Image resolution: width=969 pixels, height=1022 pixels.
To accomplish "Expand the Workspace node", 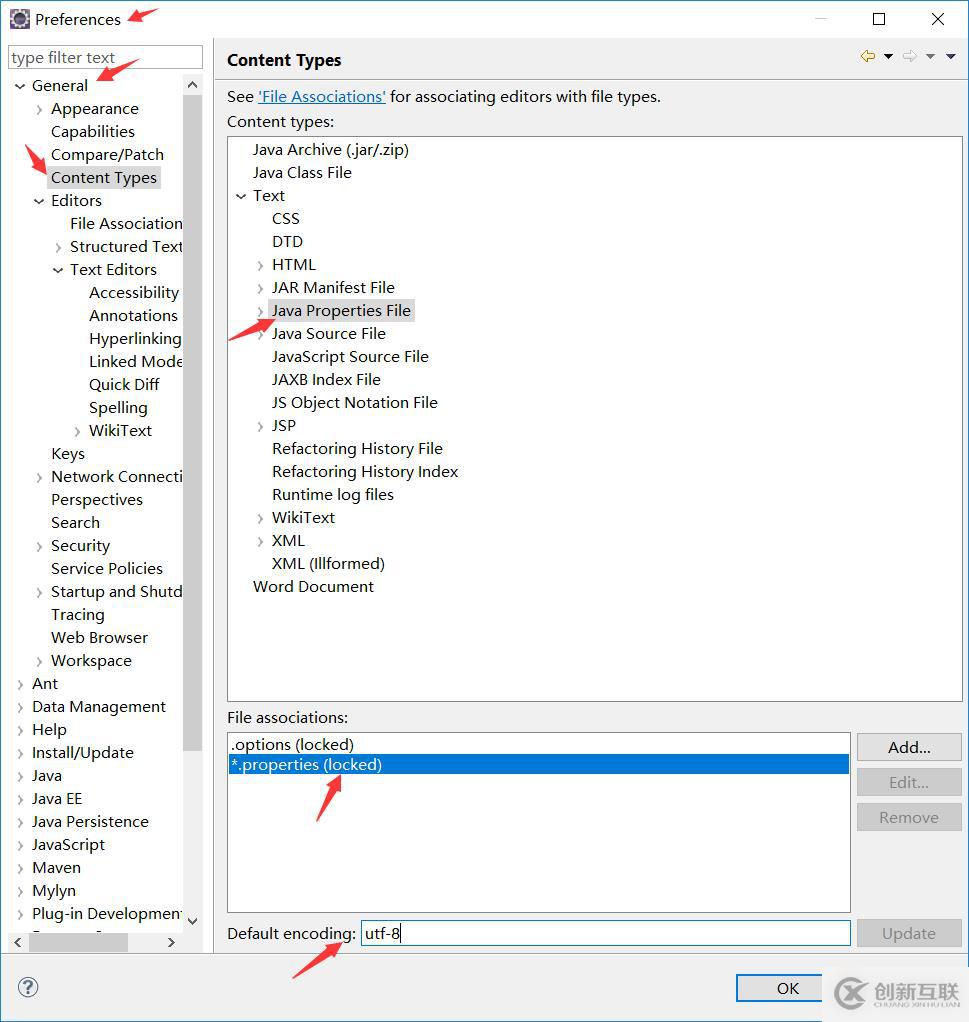I will (x=40, y=662).
